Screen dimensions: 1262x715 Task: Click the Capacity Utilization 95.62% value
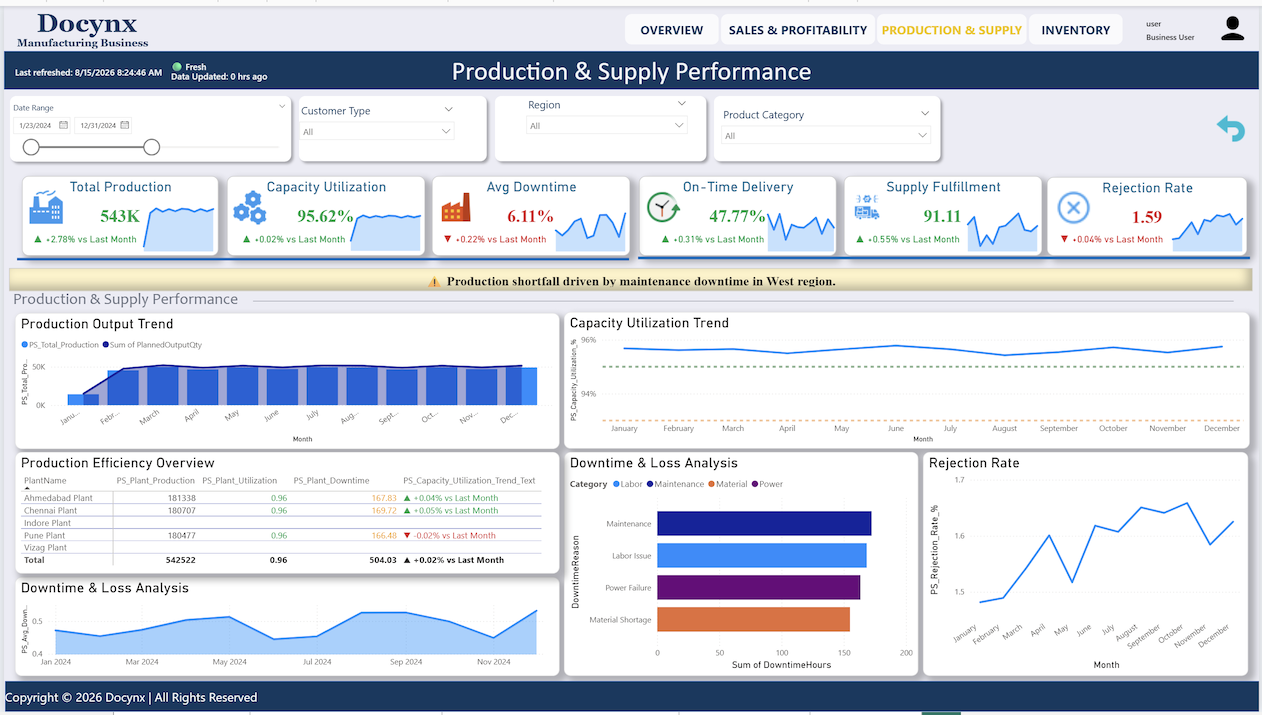point(325,216)
